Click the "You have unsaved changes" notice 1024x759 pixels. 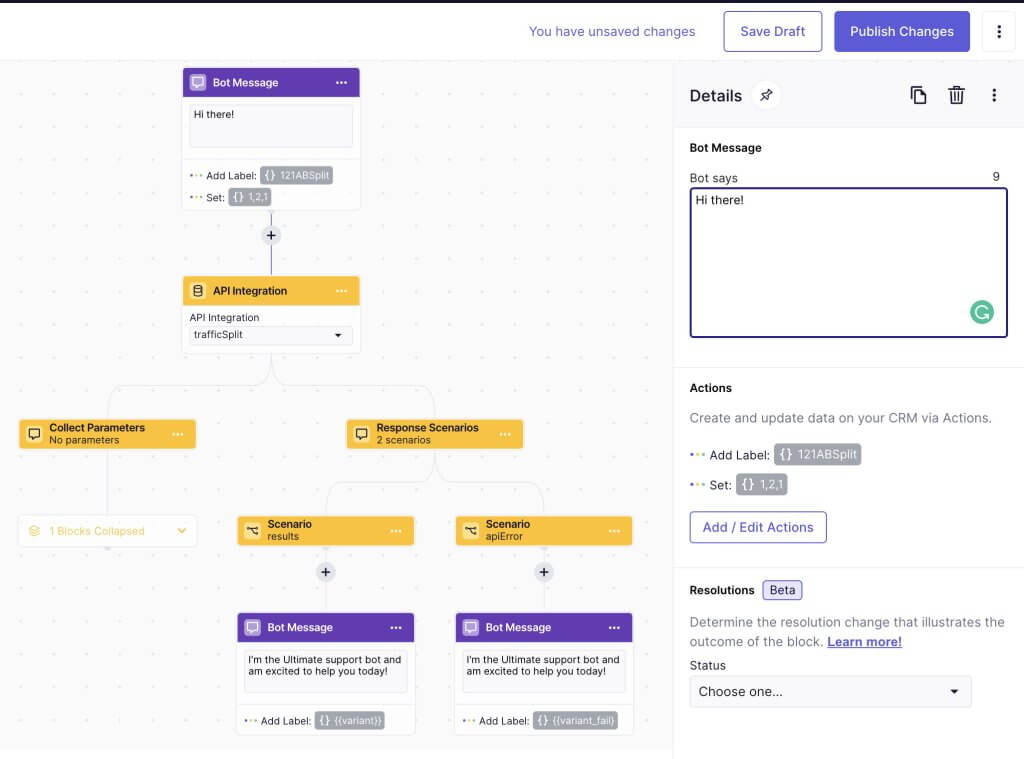click(x=612, y=31)
